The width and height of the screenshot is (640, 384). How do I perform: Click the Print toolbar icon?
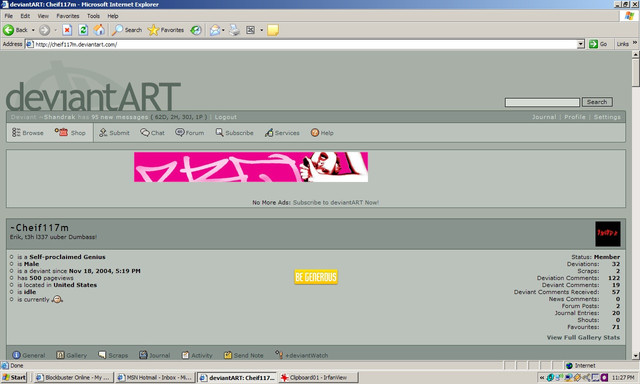[234, 30]
